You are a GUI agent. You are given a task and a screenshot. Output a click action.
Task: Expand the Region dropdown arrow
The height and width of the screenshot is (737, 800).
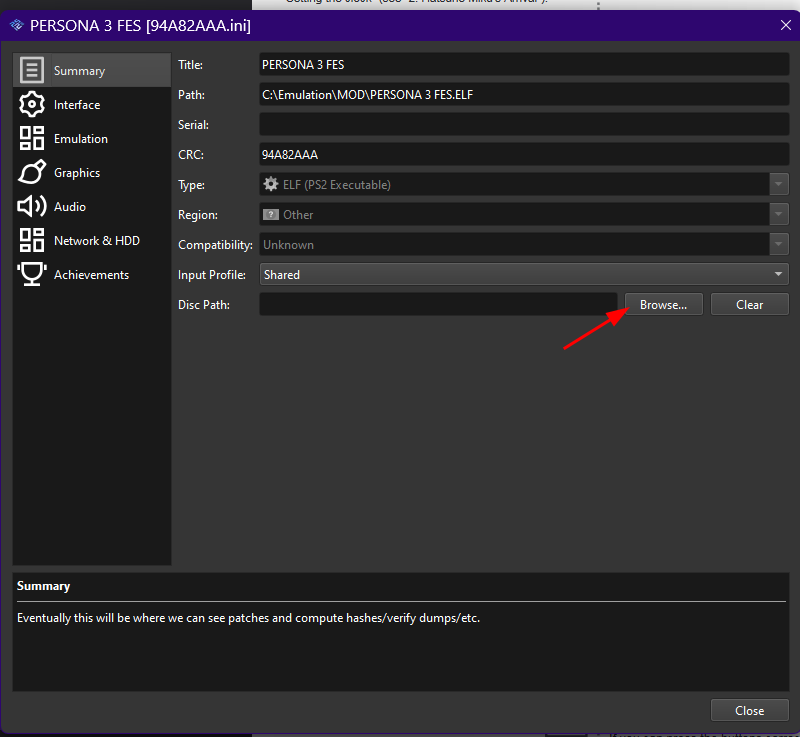coord(778,214)
